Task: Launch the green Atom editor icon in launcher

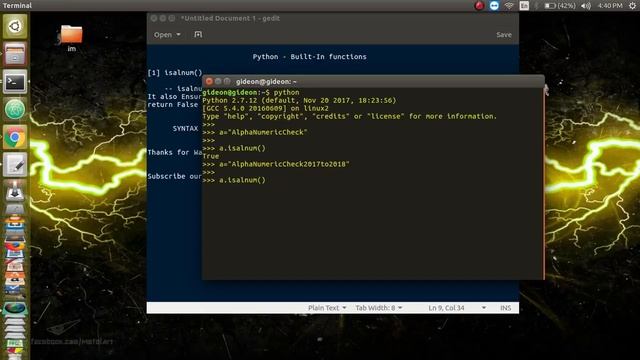Action: pyautogui.click(x=15, y=109)
